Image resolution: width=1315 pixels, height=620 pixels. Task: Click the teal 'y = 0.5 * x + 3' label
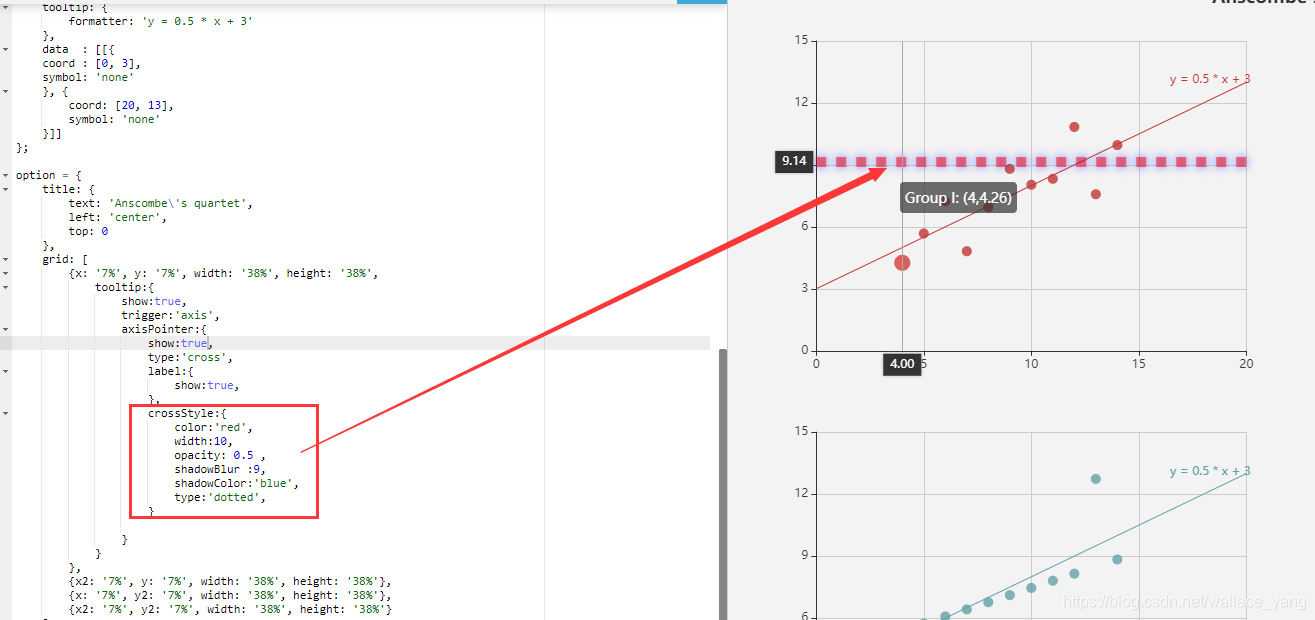coord(1210,471)
